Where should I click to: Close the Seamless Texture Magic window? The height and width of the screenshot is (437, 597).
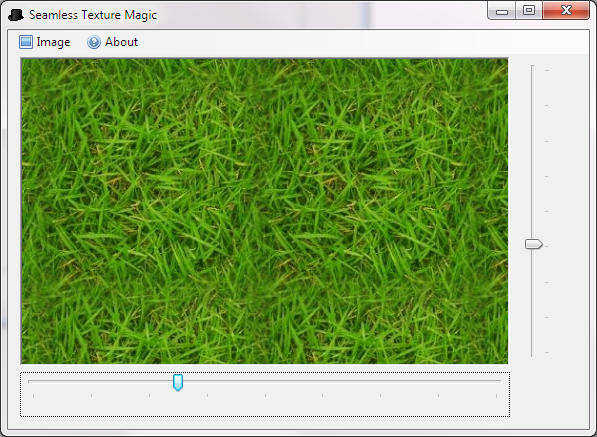click(566, 11)
